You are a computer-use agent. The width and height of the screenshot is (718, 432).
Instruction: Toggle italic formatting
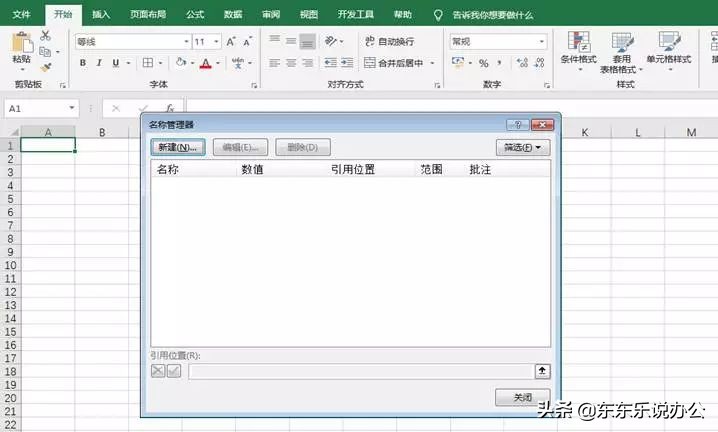coord(99,63)
